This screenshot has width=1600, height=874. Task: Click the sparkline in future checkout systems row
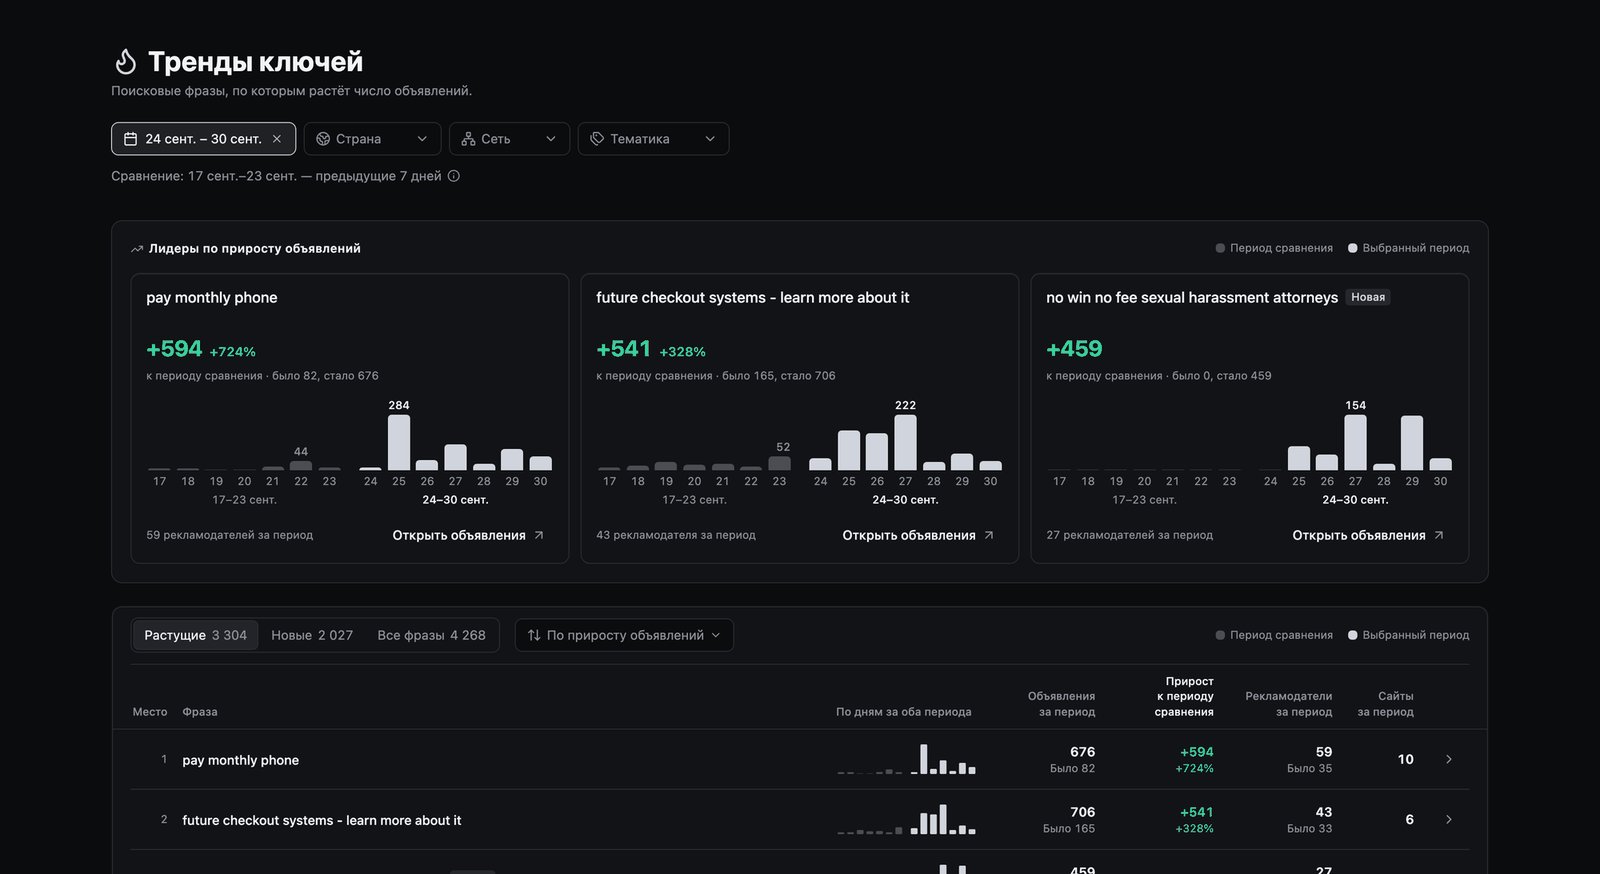(x=906, y=819)
